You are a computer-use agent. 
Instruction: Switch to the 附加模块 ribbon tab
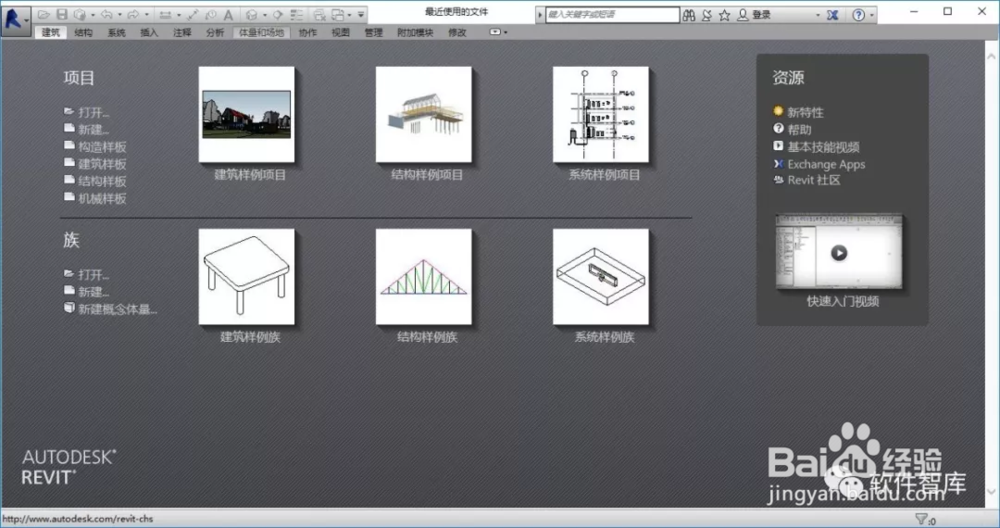(415, 32)
